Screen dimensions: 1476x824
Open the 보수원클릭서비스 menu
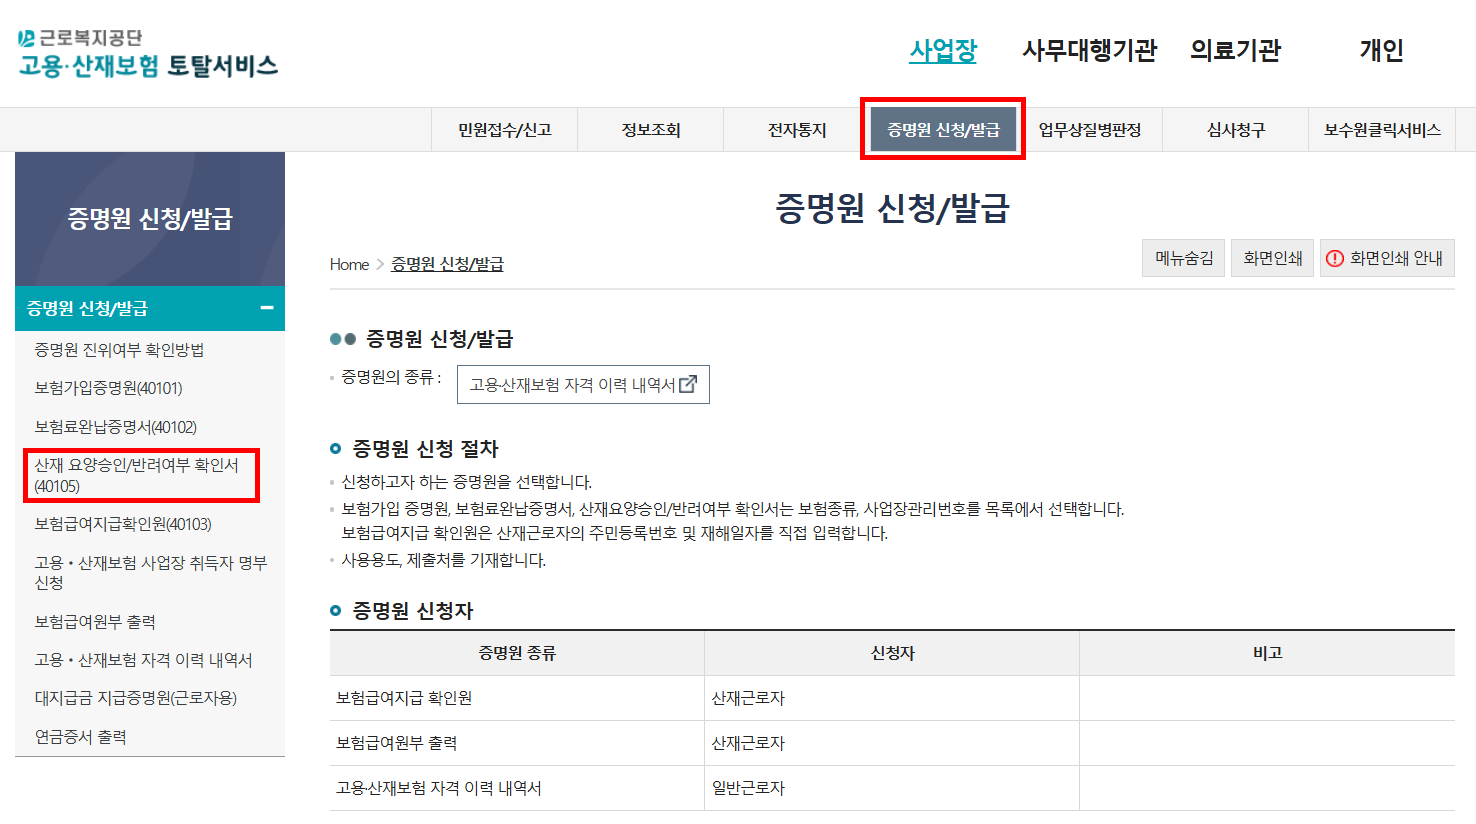tap(1382, 130)
